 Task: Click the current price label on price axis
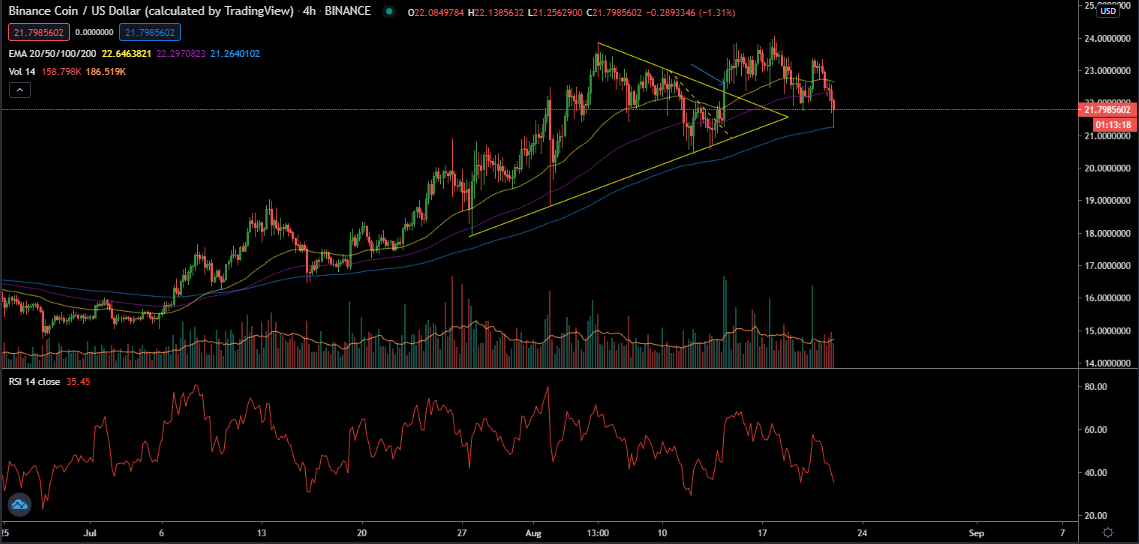(1107, 110)
